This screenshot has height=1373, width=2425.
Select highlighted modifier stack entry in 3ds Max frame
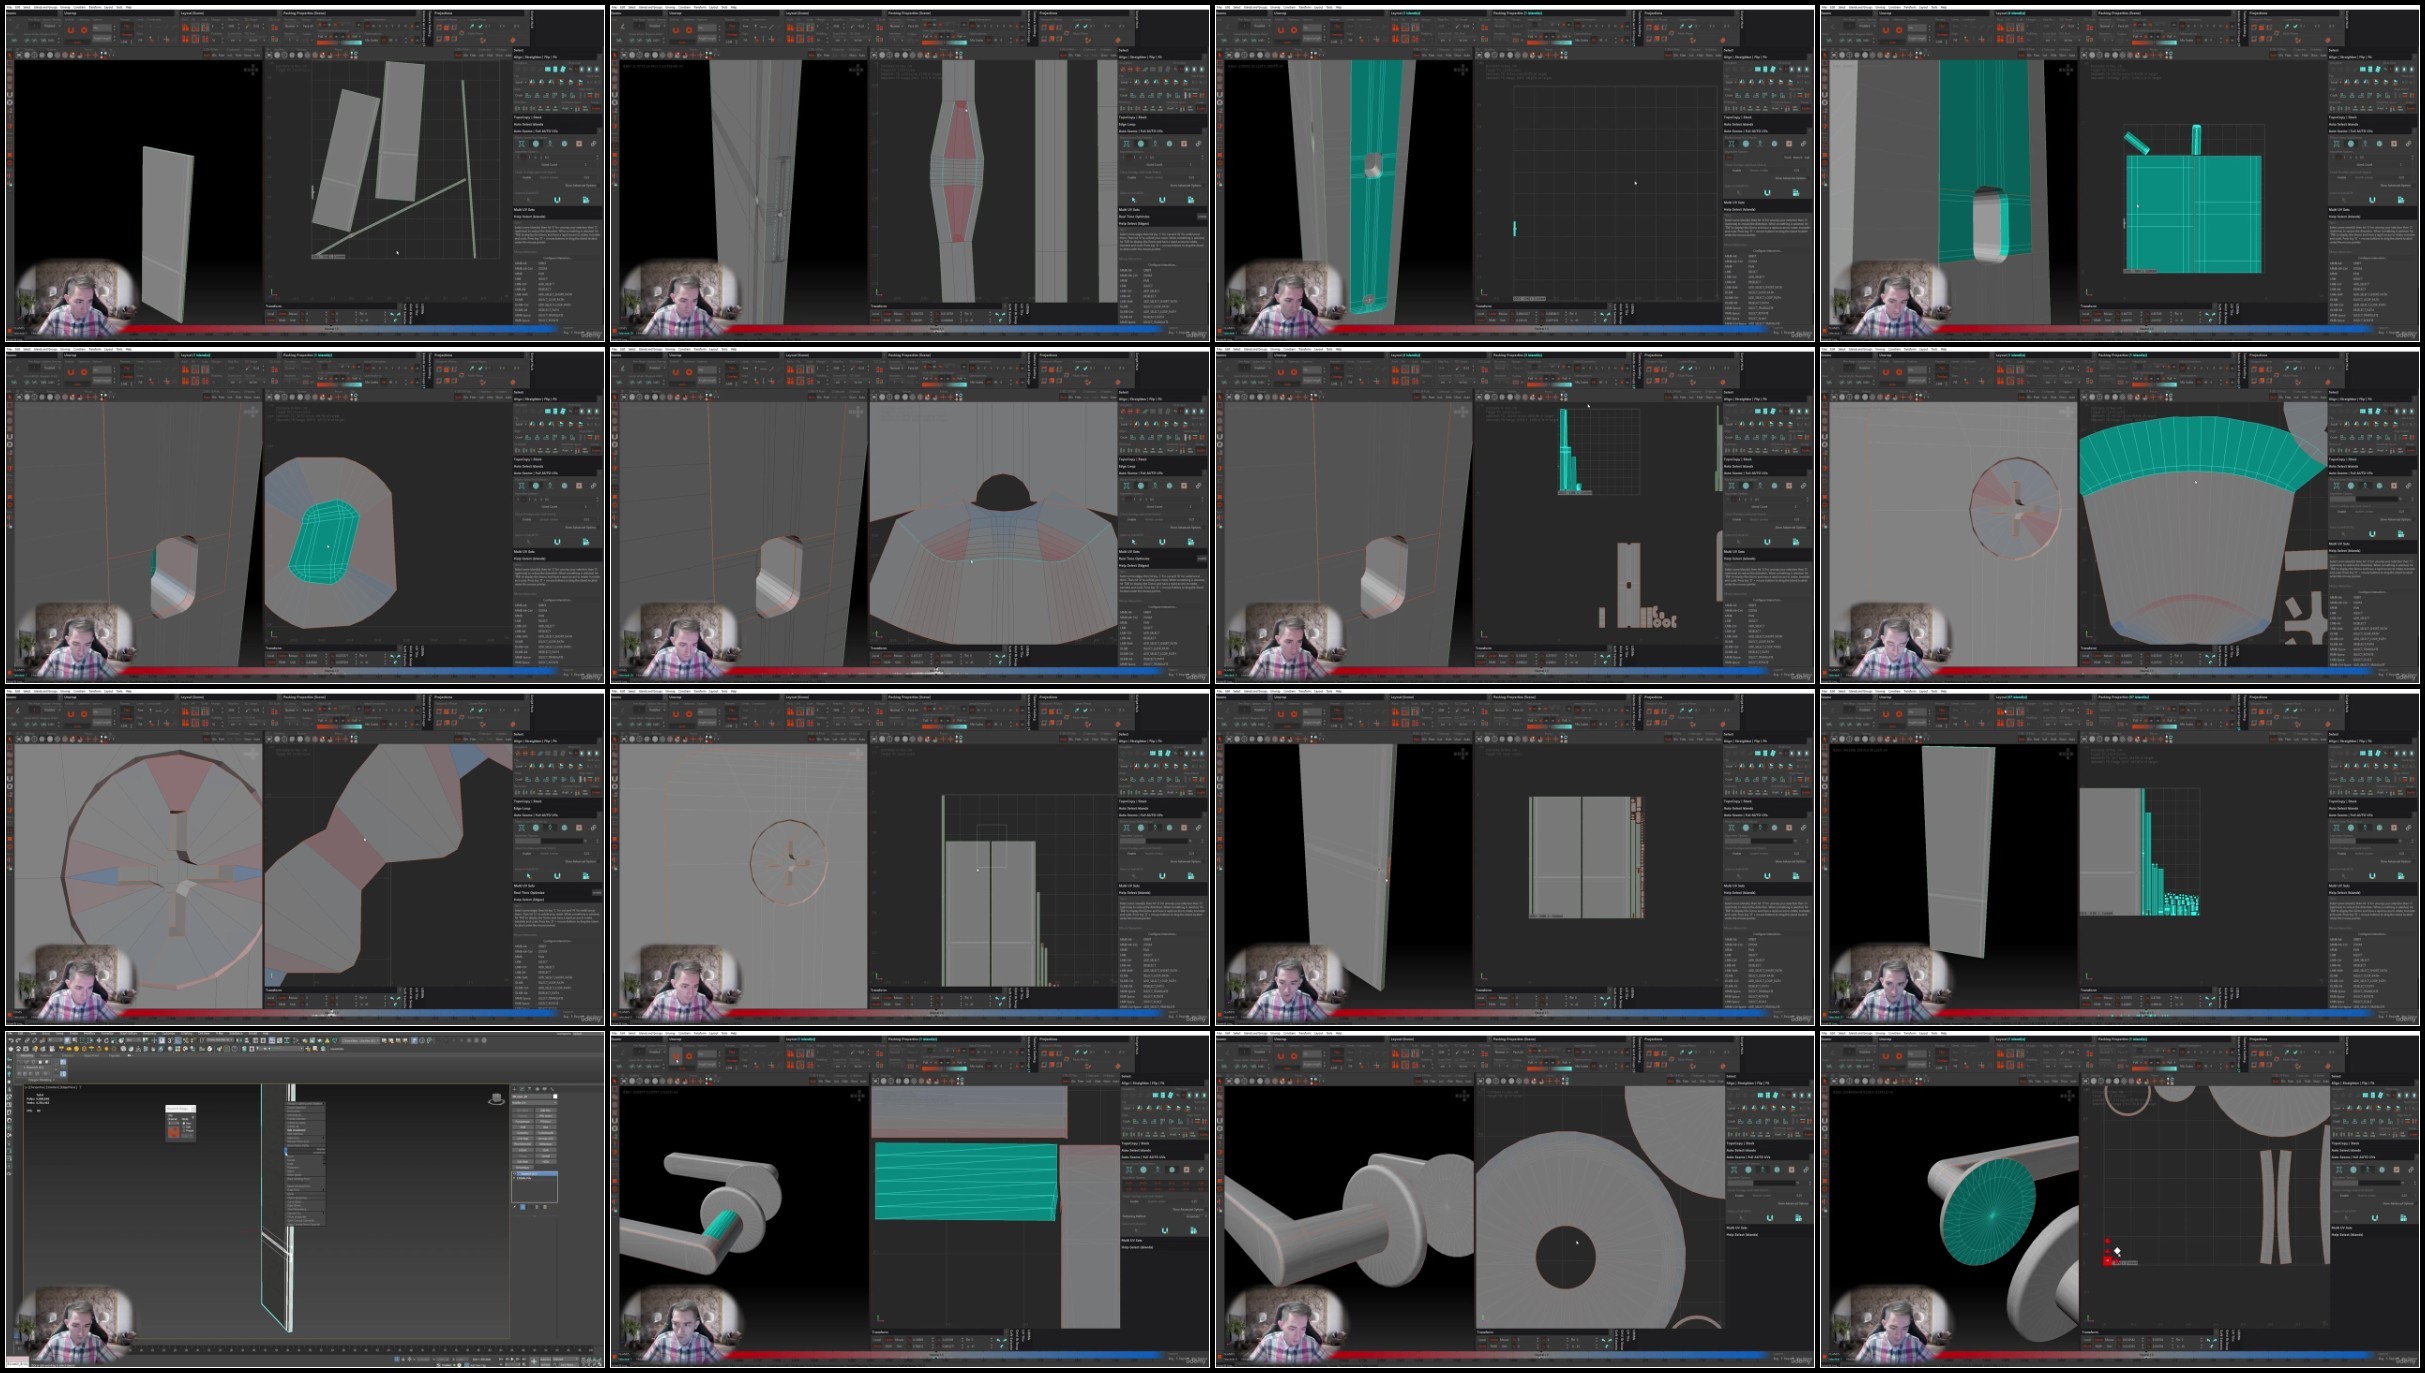(535, 1173)
